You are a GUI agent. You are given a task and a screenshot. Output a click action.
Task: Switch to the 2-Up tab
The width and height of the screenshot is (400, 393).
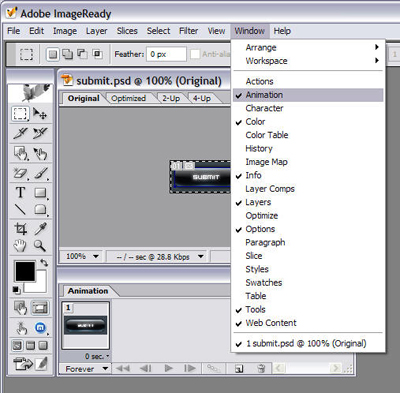[x=171, y=98]
